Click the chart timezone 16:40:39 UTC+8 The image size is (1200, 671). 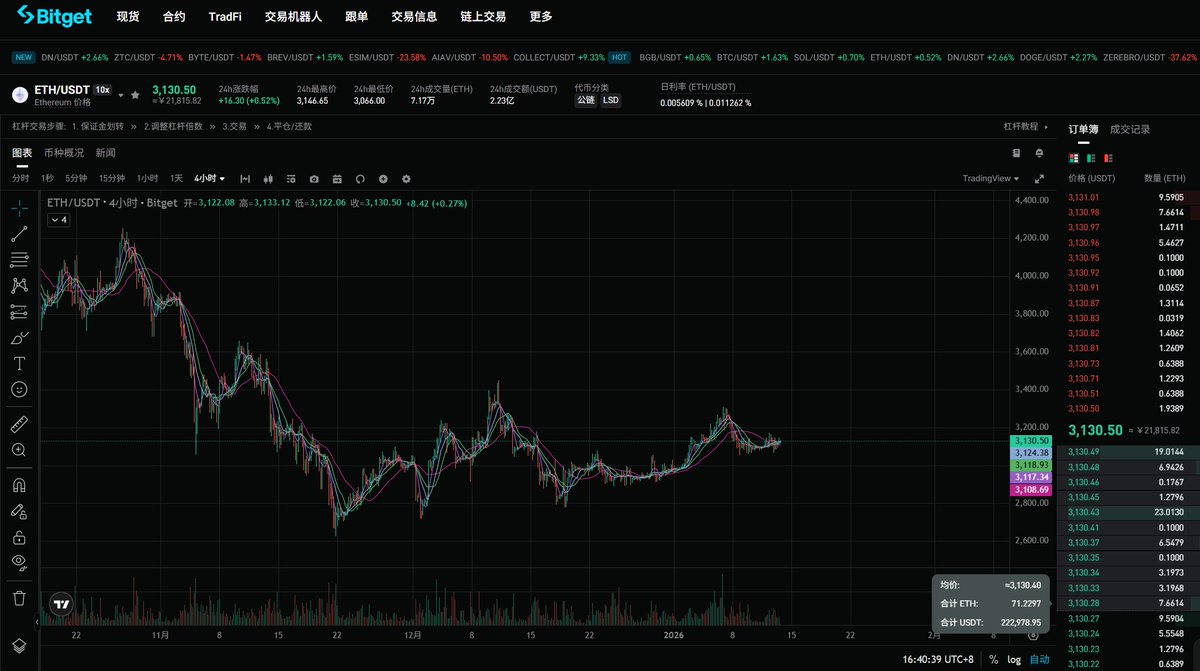(x=939, y=659)
